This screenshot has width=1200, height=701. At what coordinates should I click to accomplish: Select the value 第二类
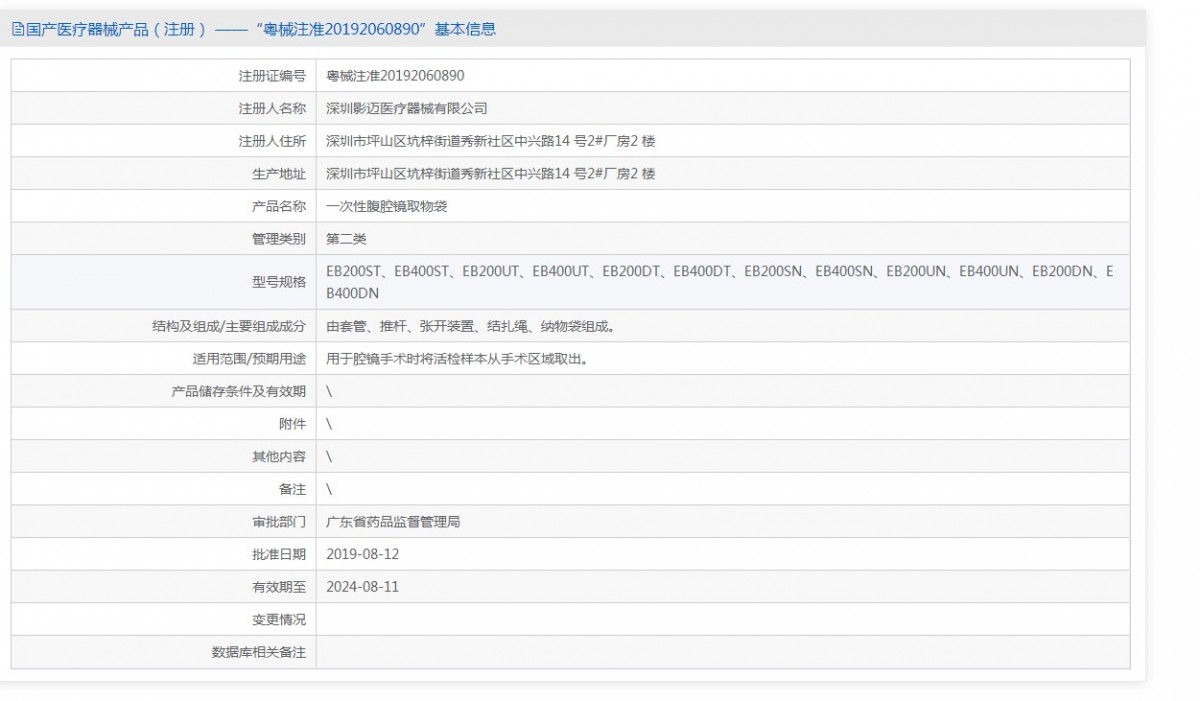pos(347,239)
